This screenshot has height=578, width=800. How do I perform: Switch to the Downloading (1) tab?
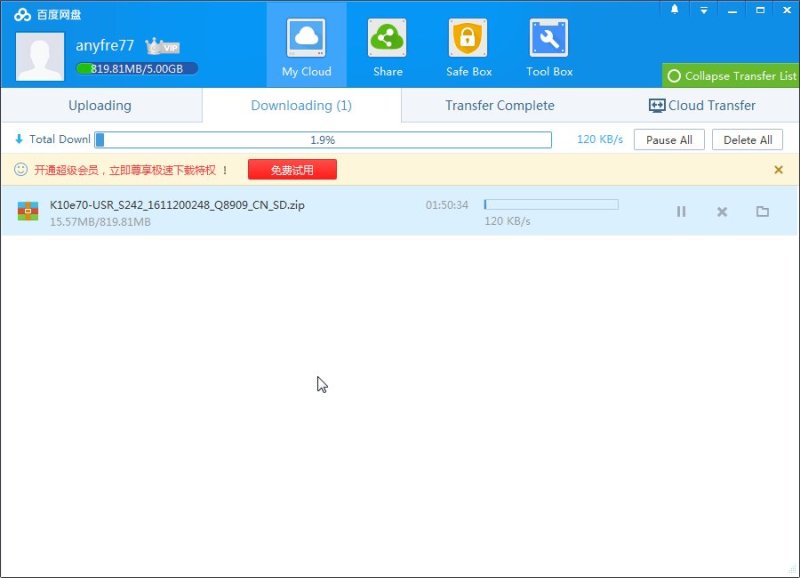pos(301,106)
